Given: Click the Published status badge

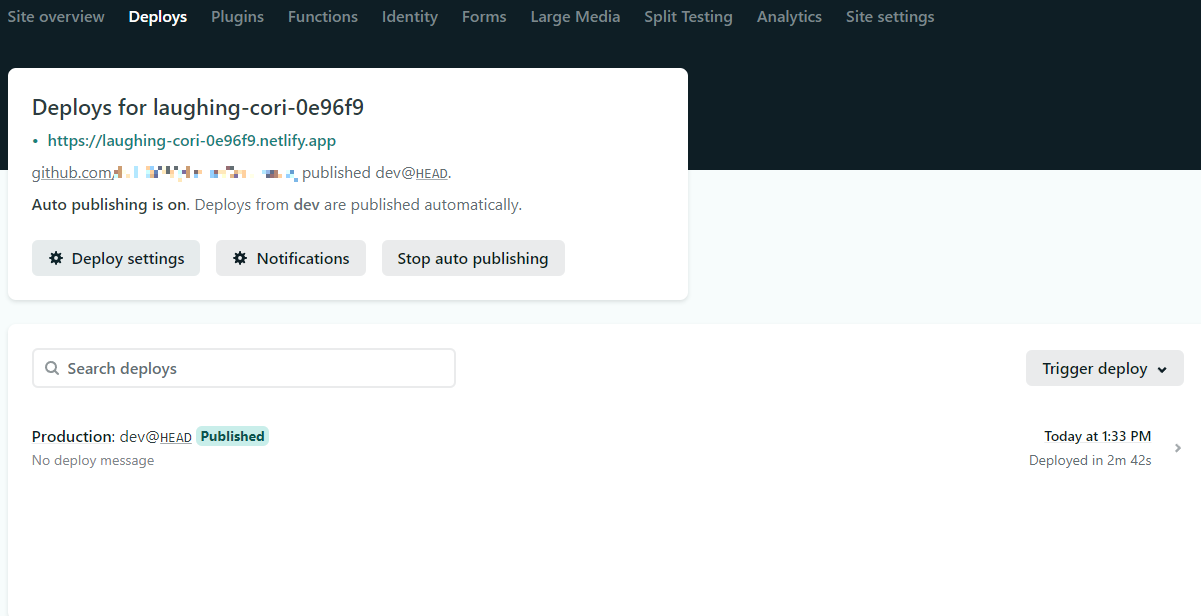Looking at the screenshot, I should (x=233, y=436).
